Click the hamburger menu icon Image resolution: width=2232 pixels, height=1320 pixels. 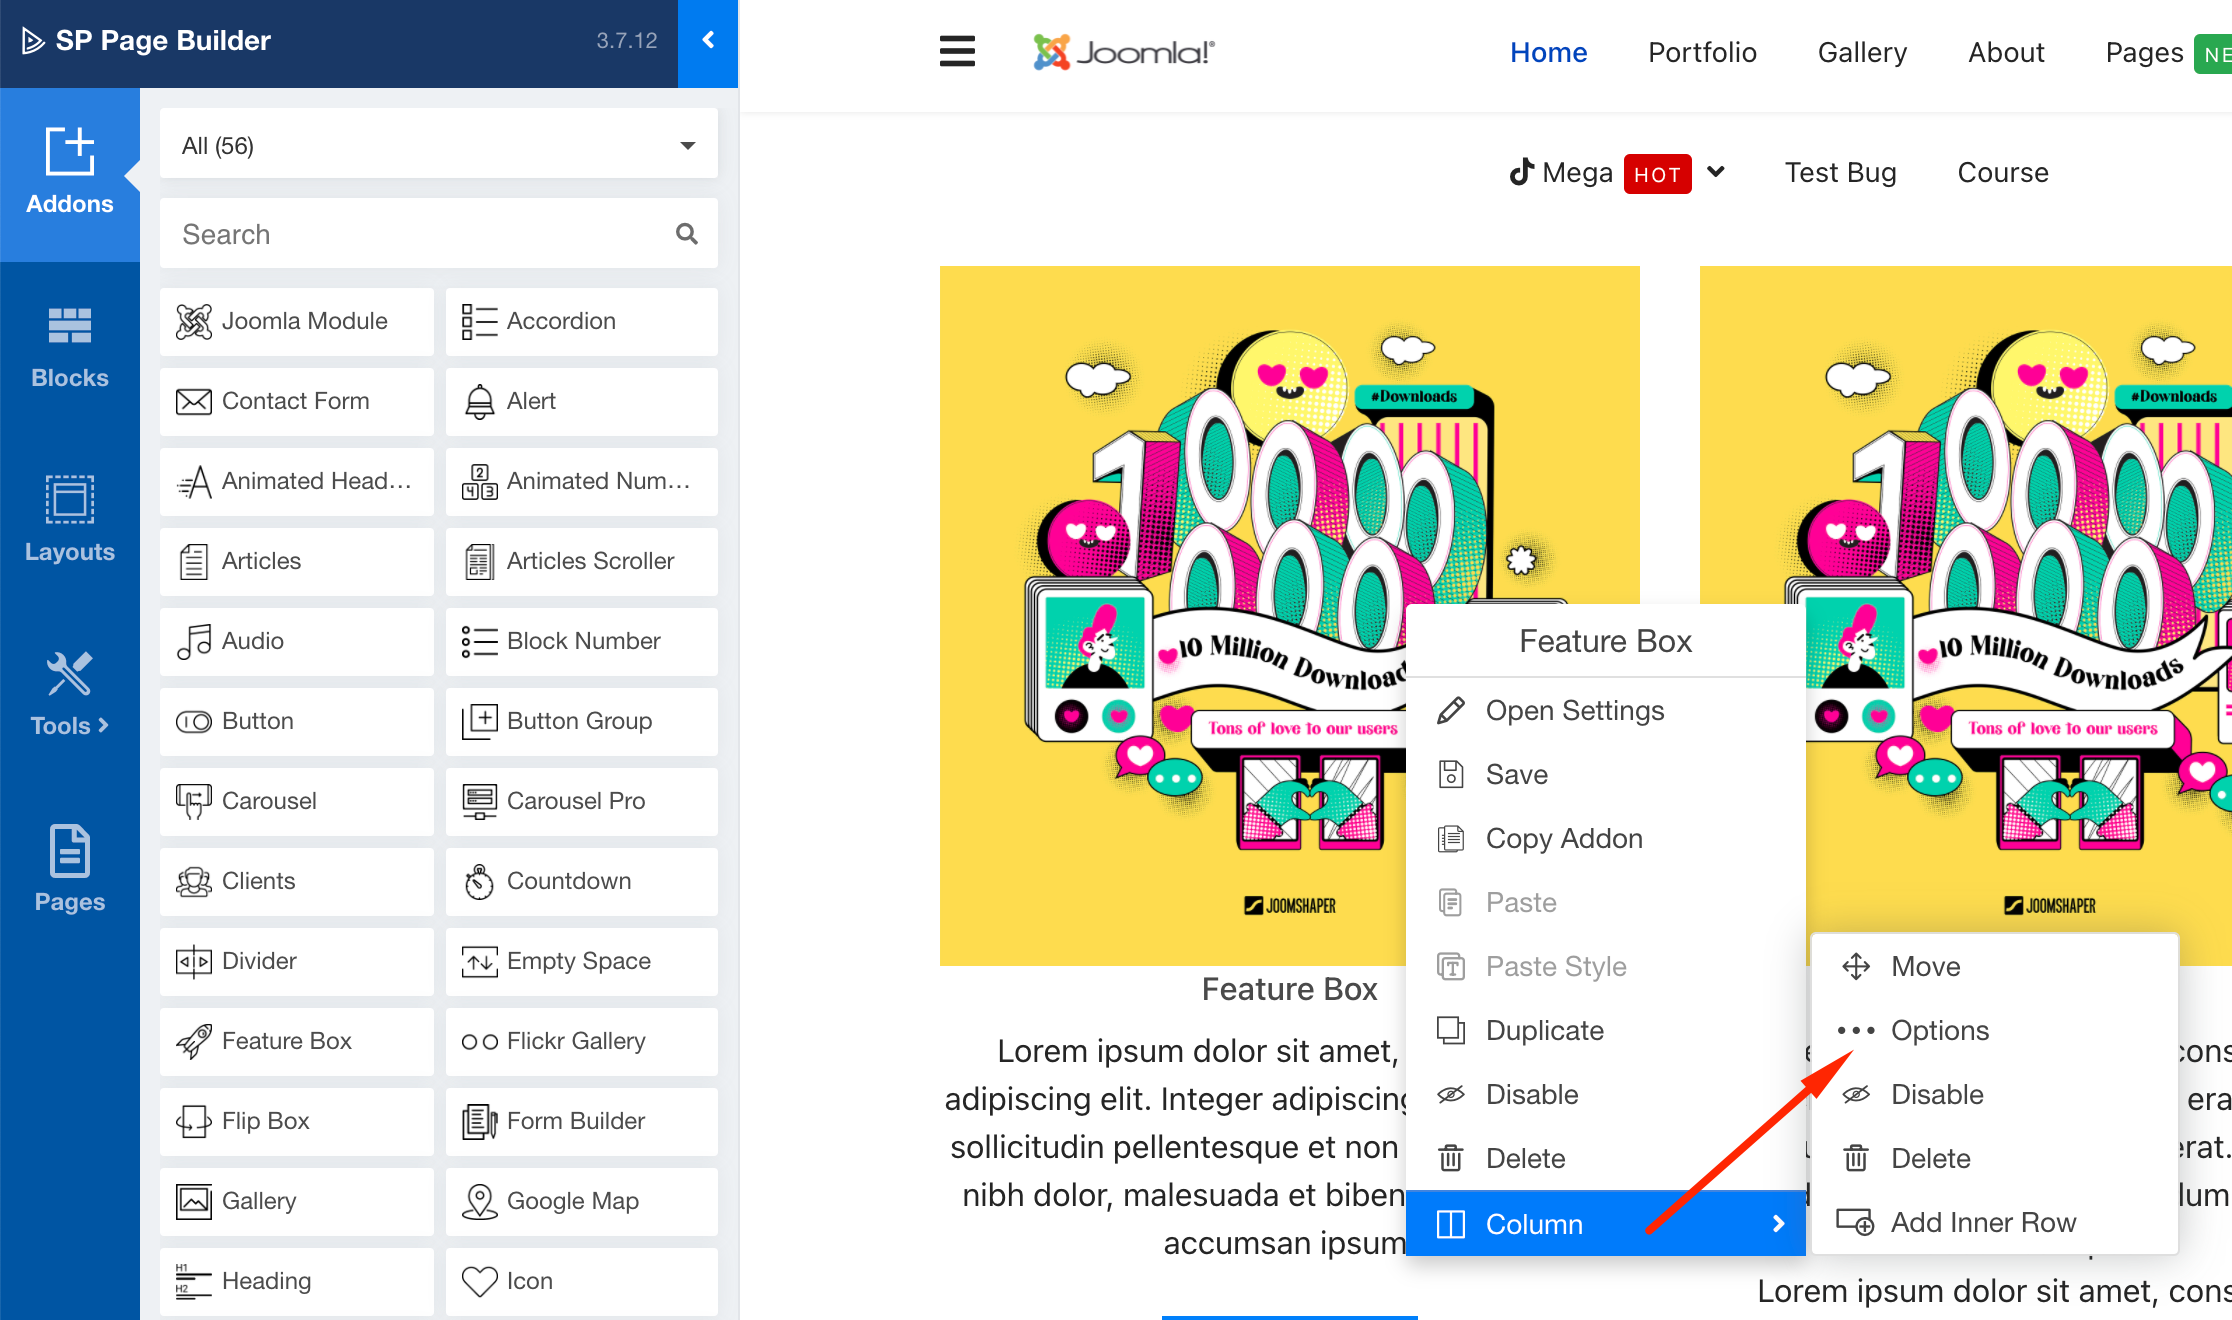click(x=957, y=52)
